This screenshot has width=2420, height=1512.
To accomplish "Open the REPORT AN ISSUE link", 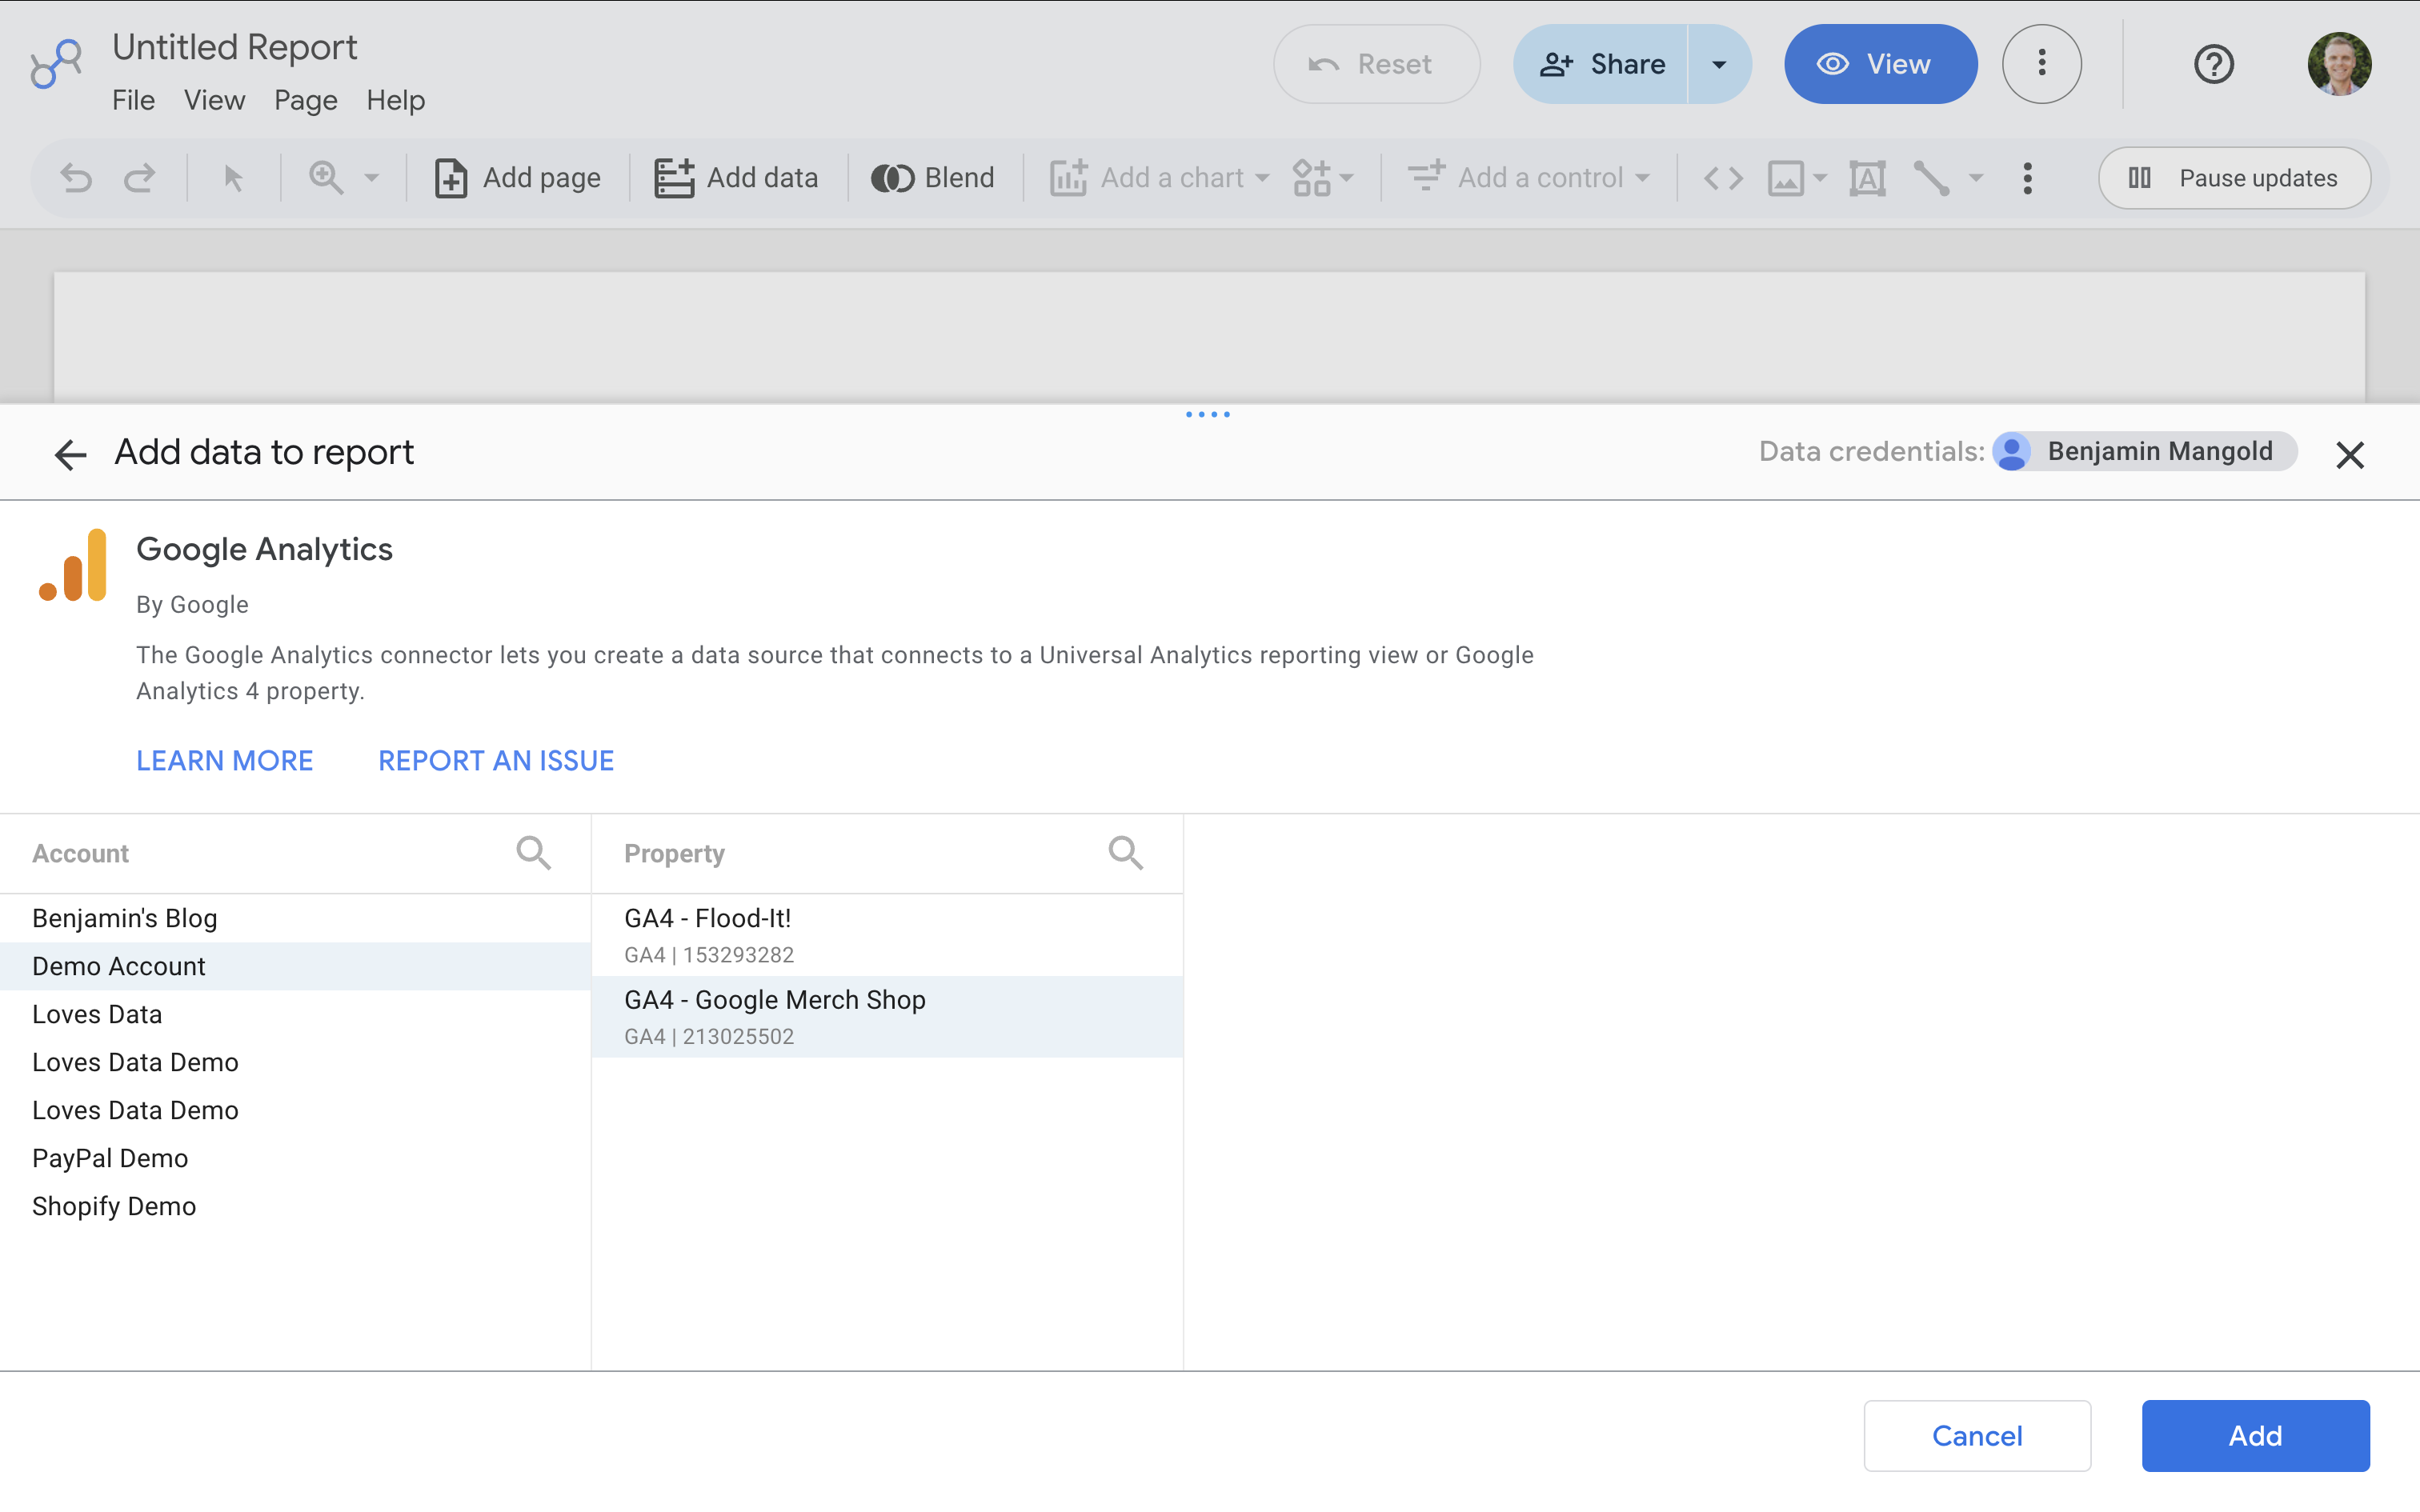I will point(496,761).
